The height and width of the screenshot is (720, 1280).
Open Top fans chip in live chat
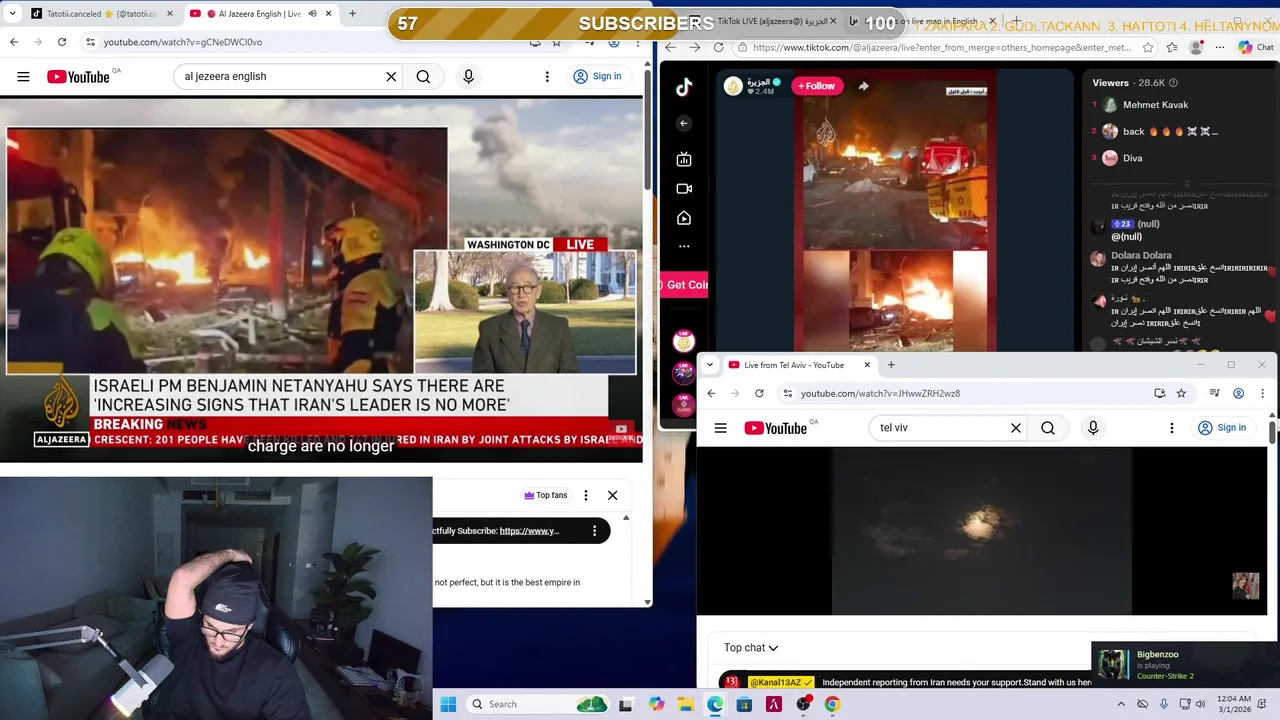pos(545,495)
